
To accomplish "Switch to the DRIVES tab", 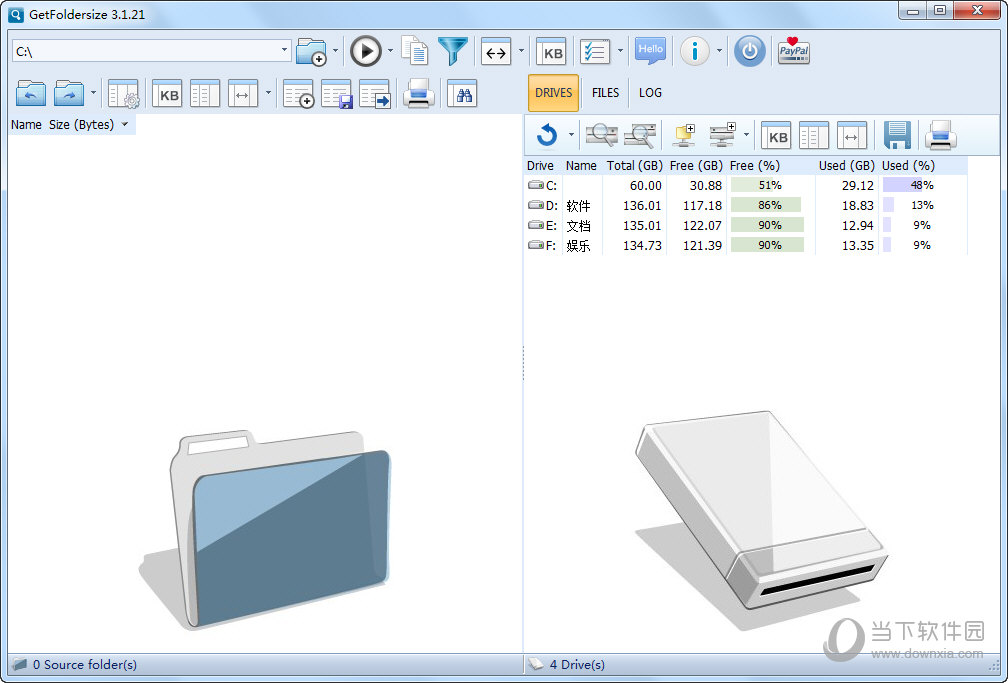I will click(554, 93).
